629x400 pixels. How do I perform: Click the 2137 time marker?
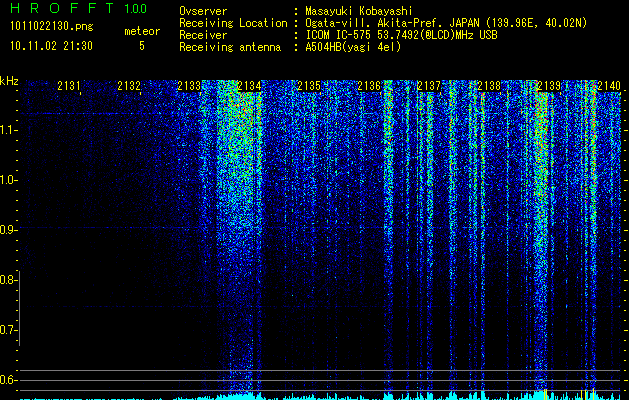click(x=429, y=86)
